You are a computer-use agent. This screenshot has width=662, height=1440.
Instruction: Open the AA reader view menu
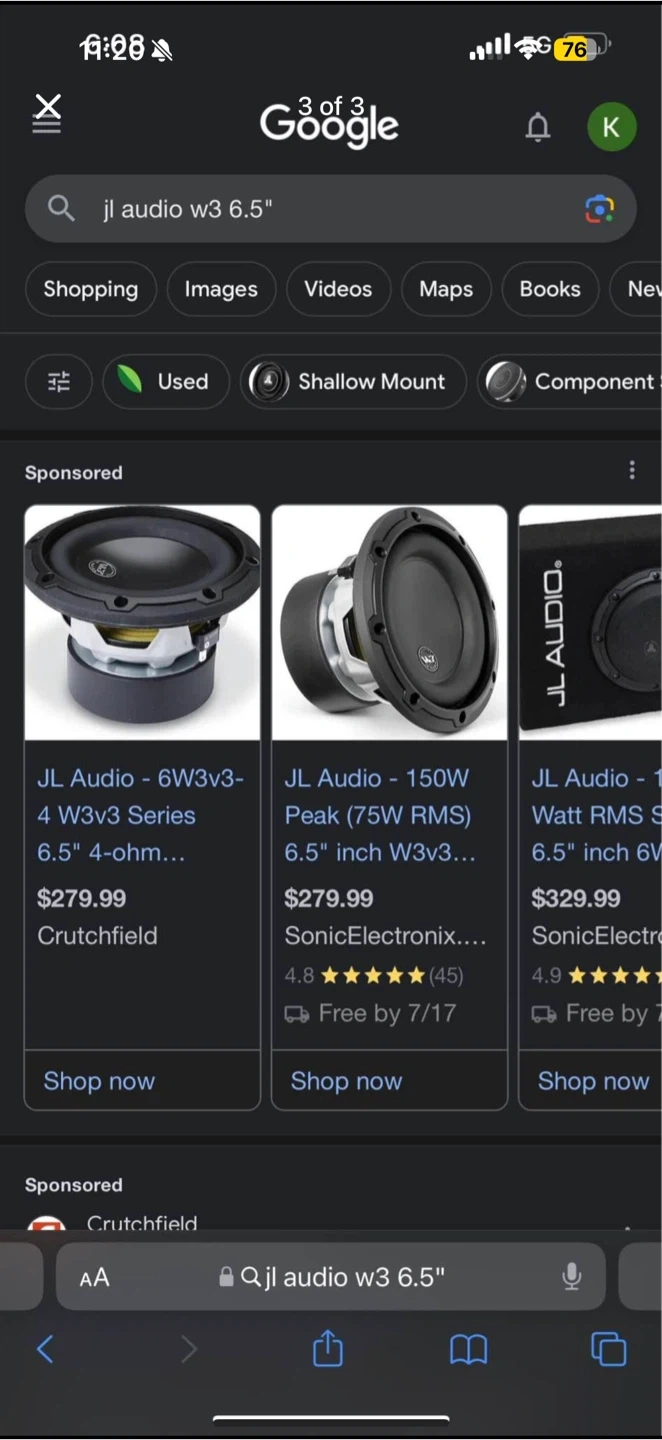pyautogui.click(x=94, y=1278)
